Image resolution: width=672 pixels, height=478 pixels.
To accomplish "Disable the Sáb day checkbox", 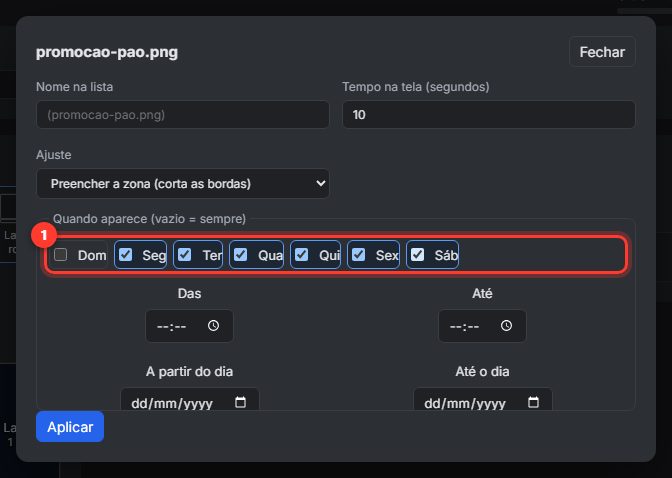I will coord(417,255).
